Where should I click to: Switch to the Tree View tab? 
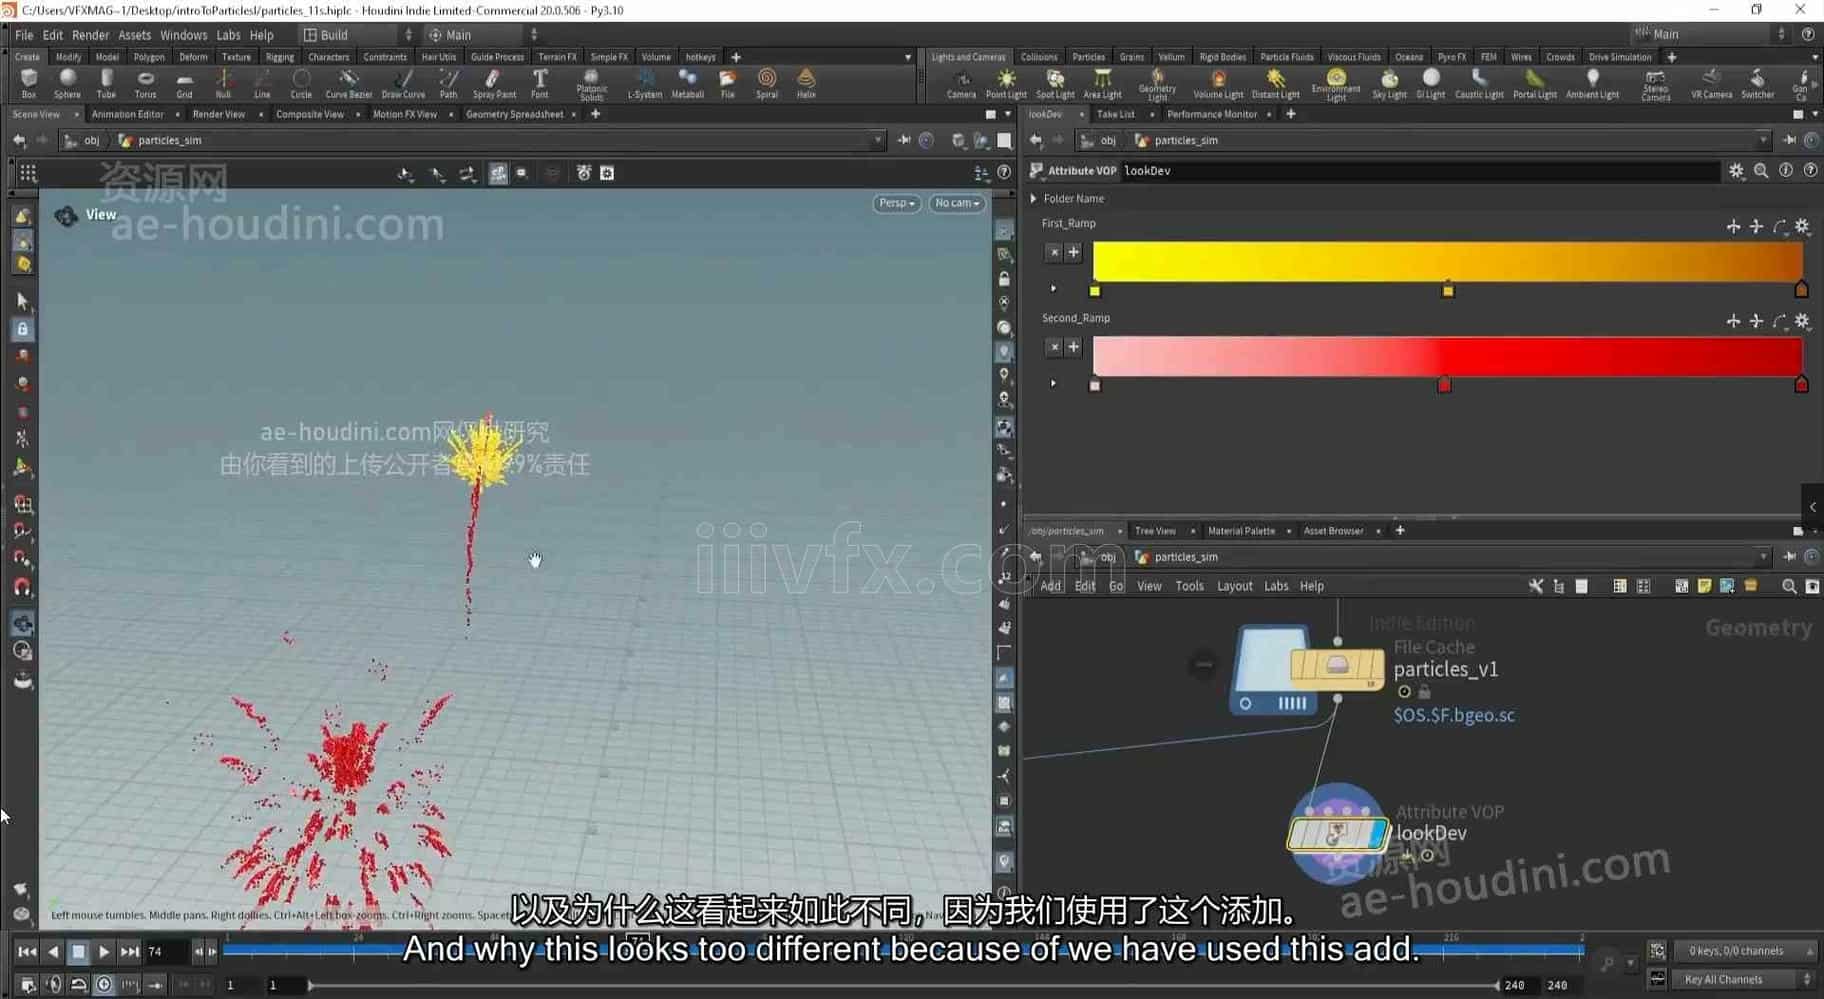click(1155, 531)
